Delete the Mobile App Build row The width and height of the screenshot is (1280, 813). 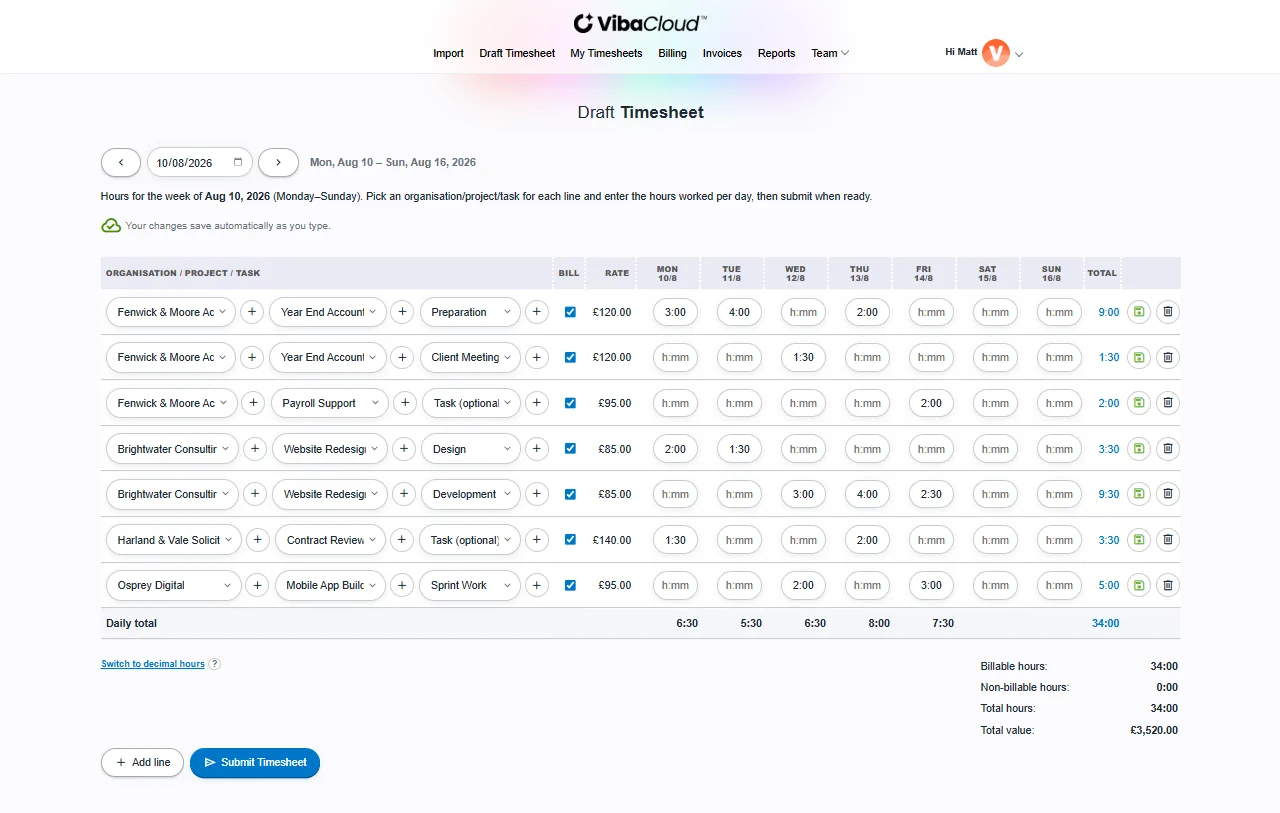1167,585
